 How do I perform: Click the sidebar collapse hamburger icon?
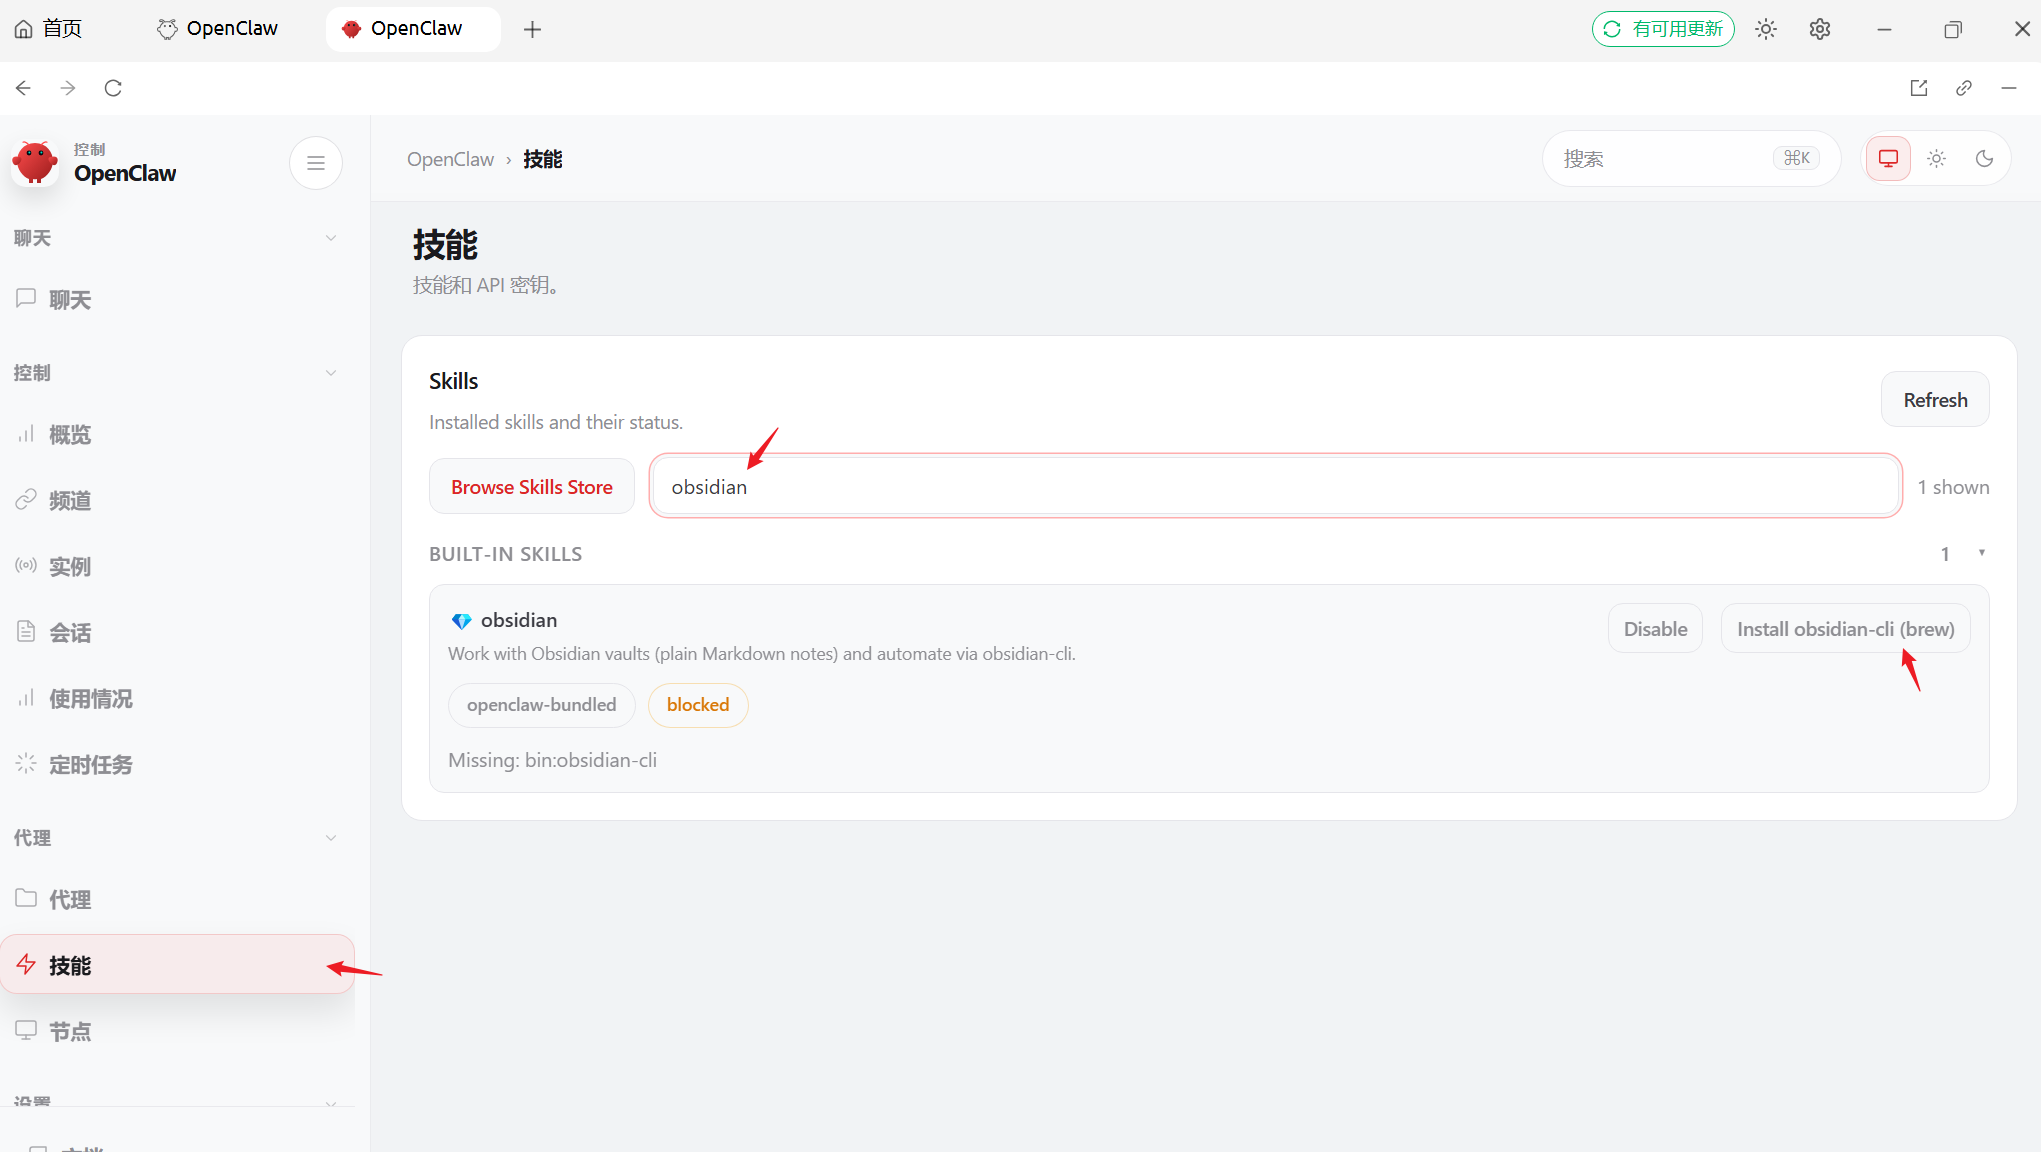point(316,163)
